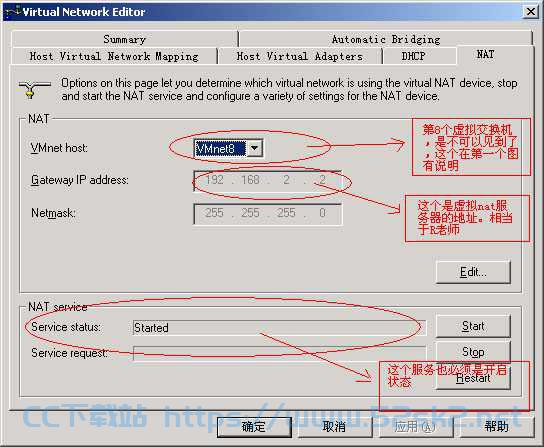Open help with the 帮助 button
Image resolution: width=544 pixels, height=447 pixels.
[497, 427]
